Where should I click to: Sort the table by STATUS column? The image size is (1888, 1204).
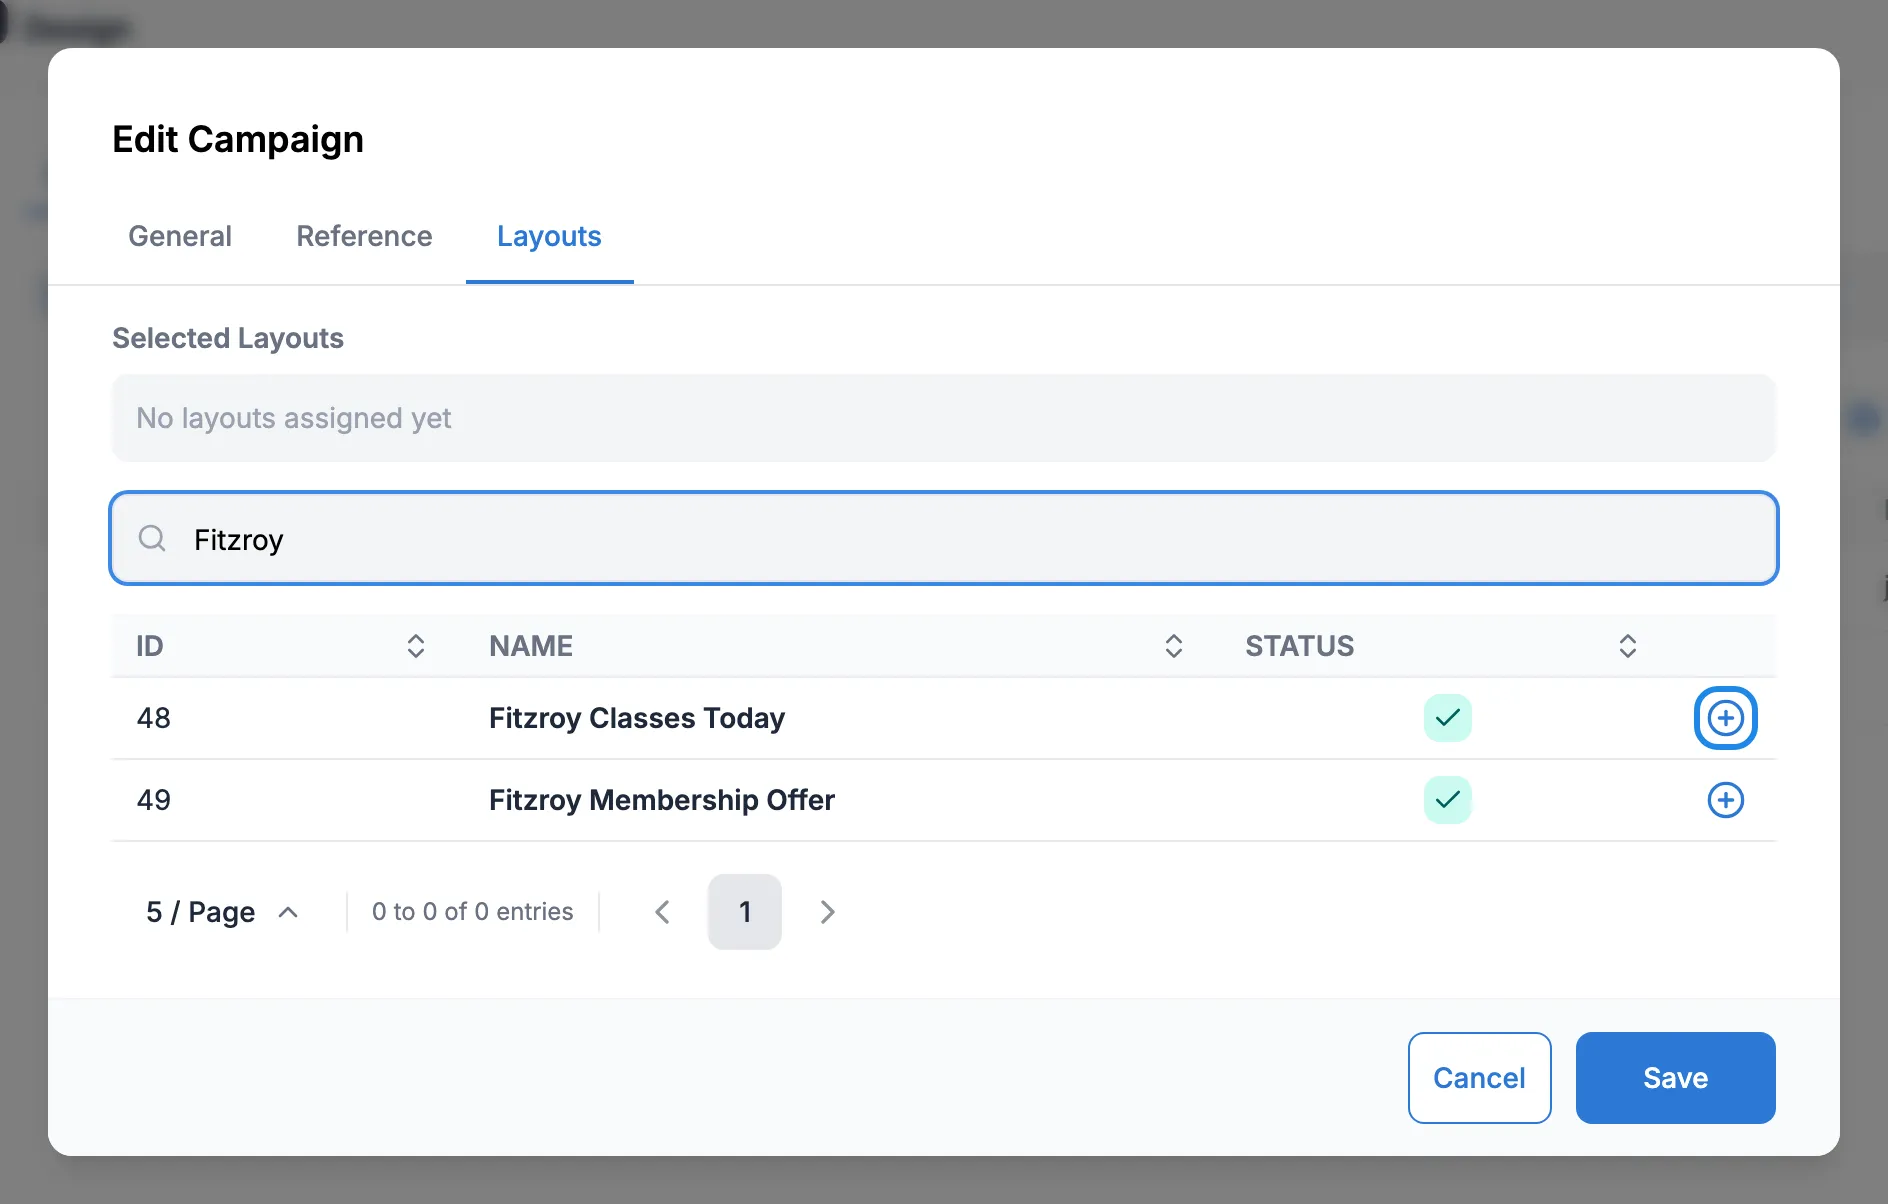point(1628,646)
